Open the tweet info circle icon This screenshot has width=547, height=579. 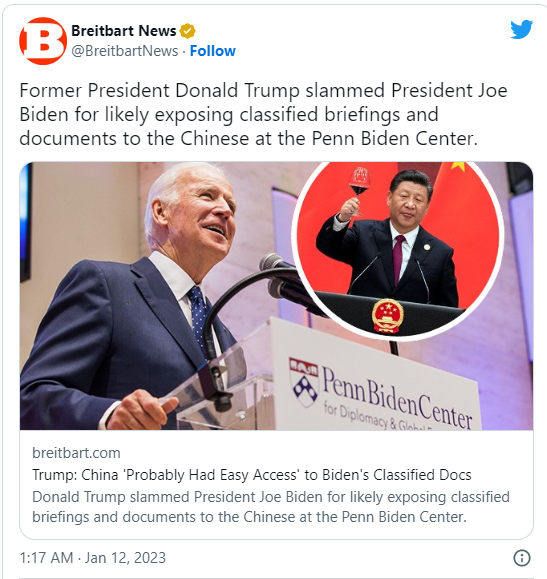click(x=522, y=558)
